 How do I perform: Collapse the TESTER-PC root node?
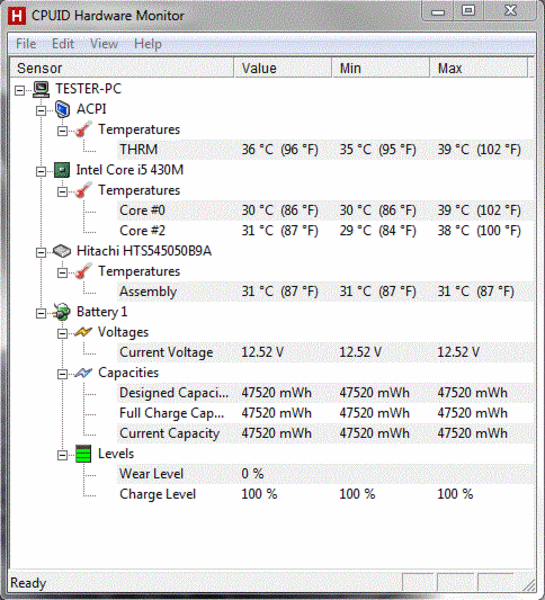20,90
